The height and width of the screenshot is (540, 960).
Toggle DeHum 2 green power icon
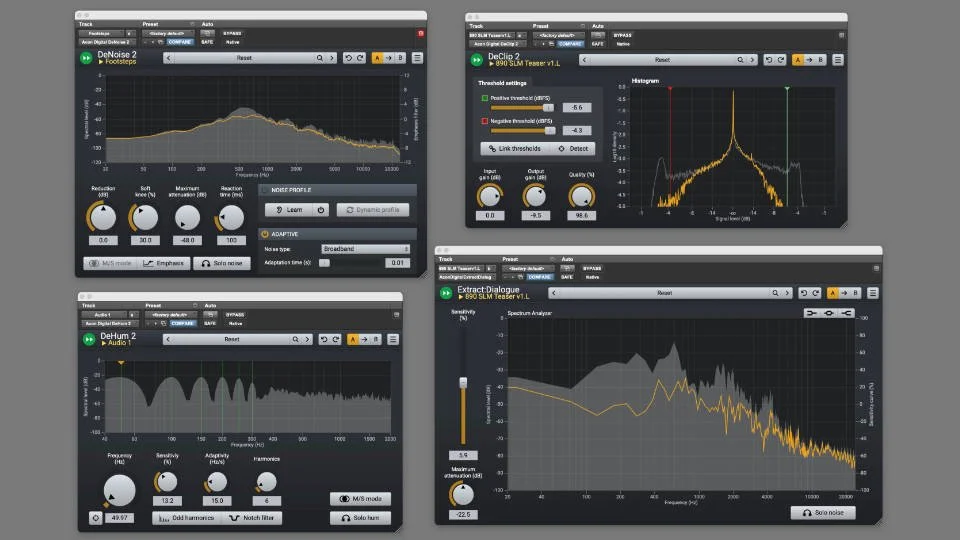point(89,339)
